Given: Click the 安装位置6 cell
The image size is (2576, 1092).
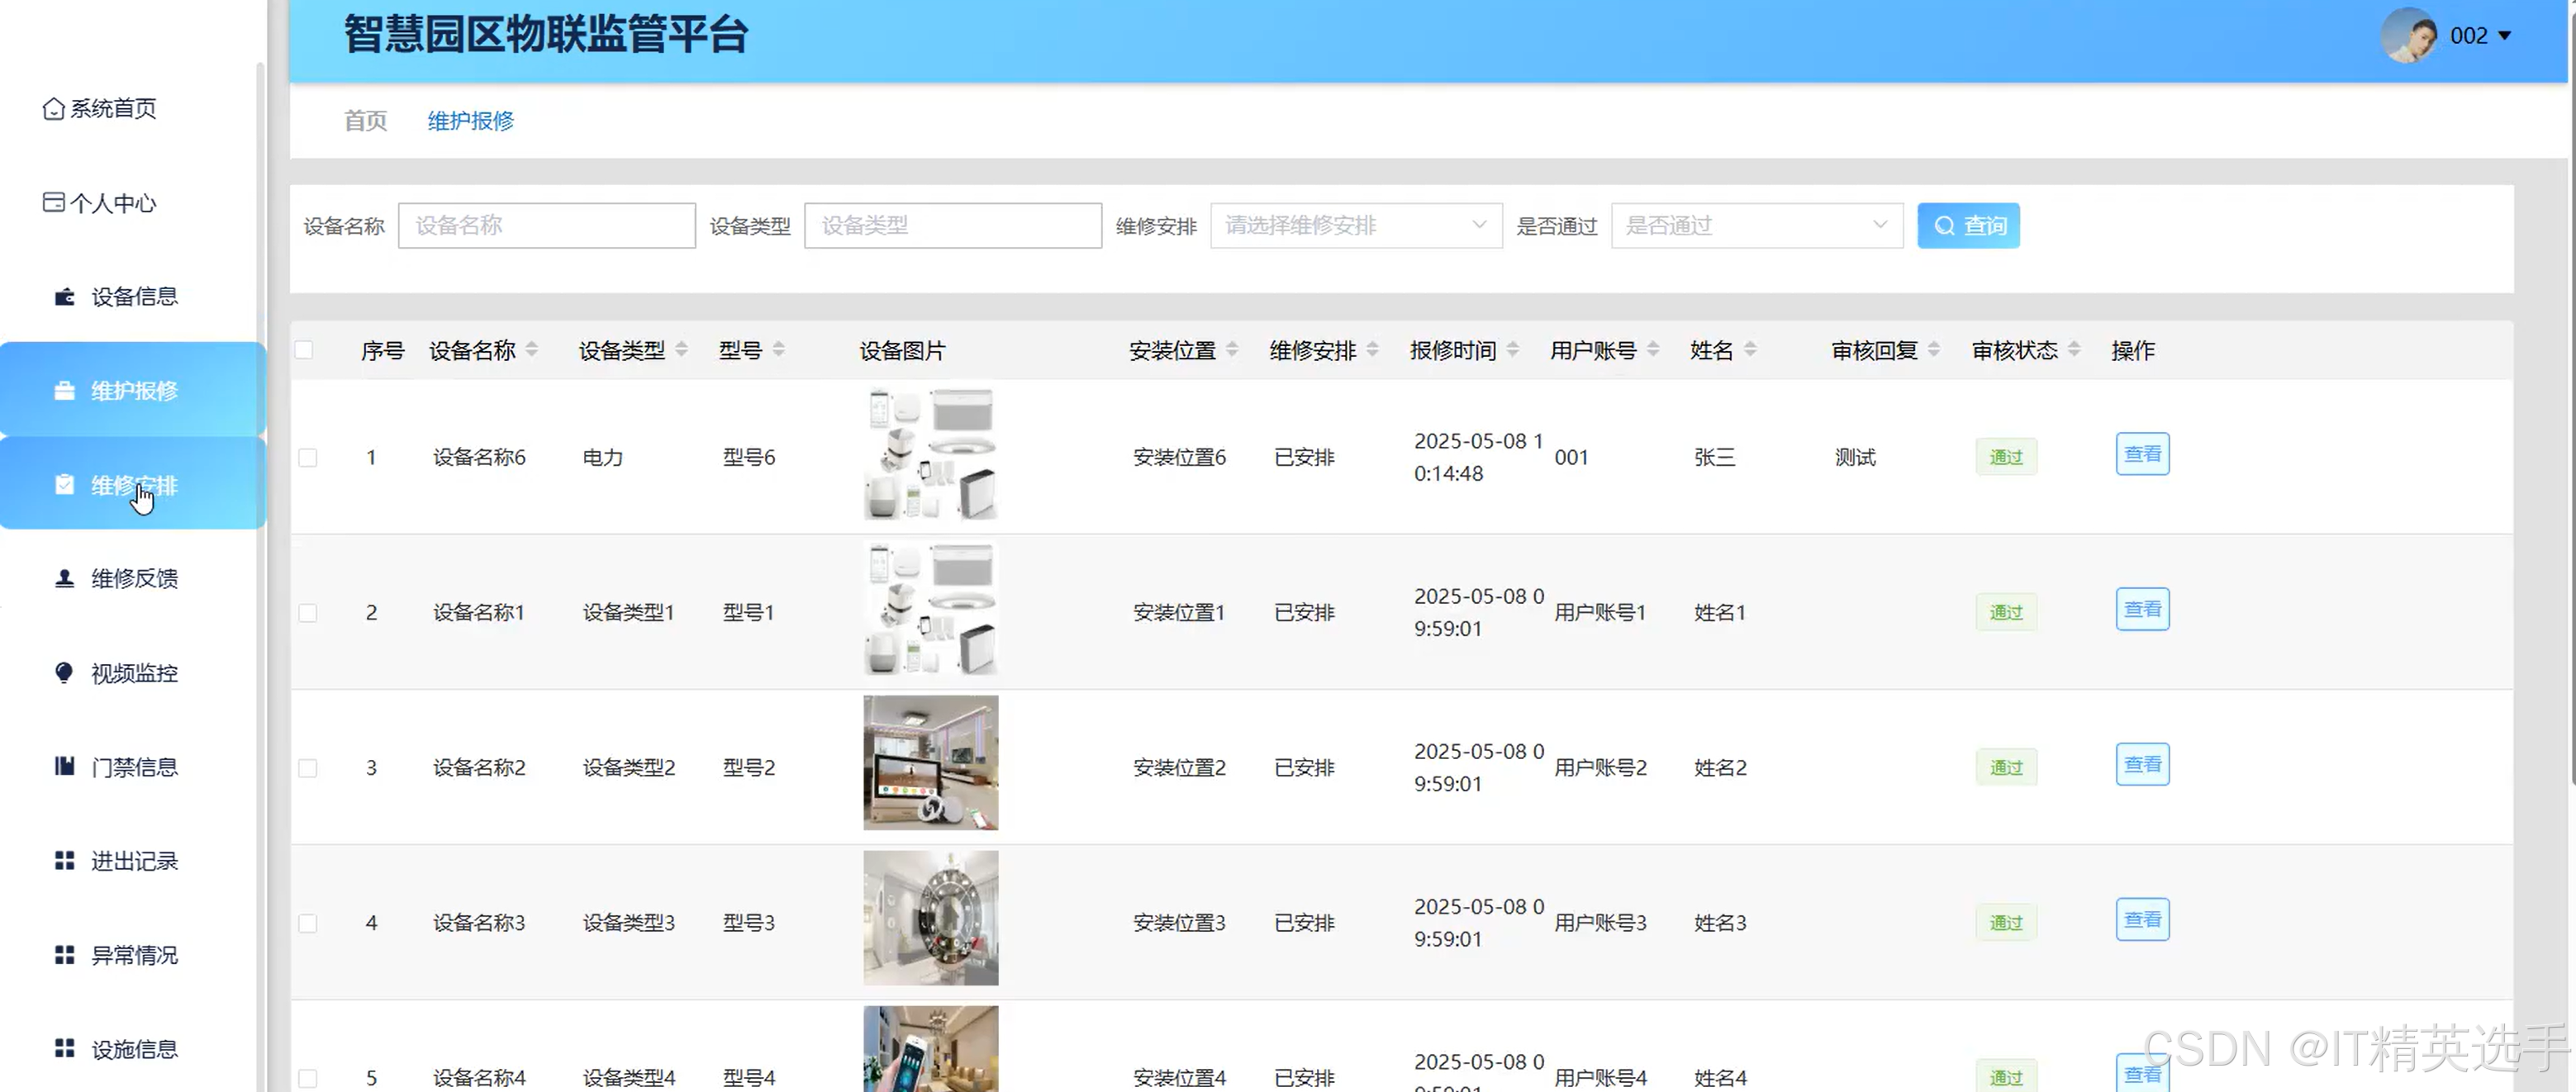Looking at the screenshot, I should coord(1179,458).
